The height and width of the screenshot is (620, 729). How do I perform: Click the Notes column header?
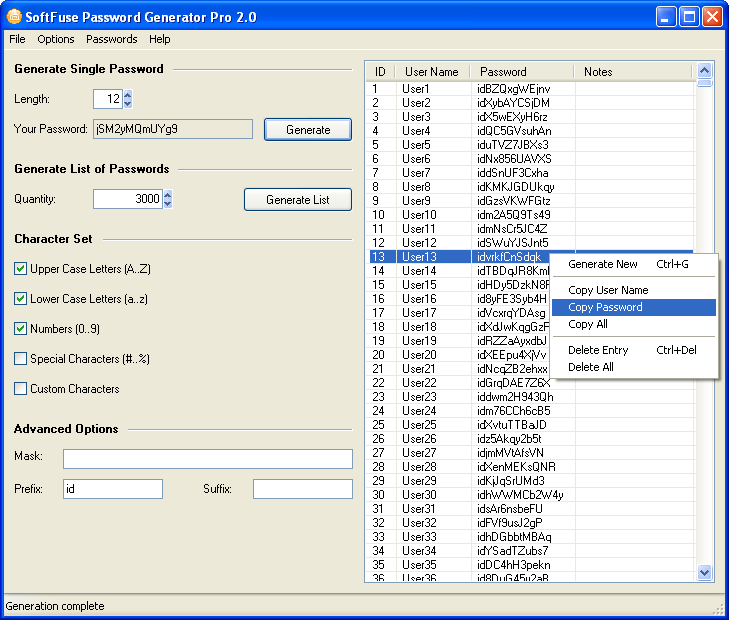(633, 72)
